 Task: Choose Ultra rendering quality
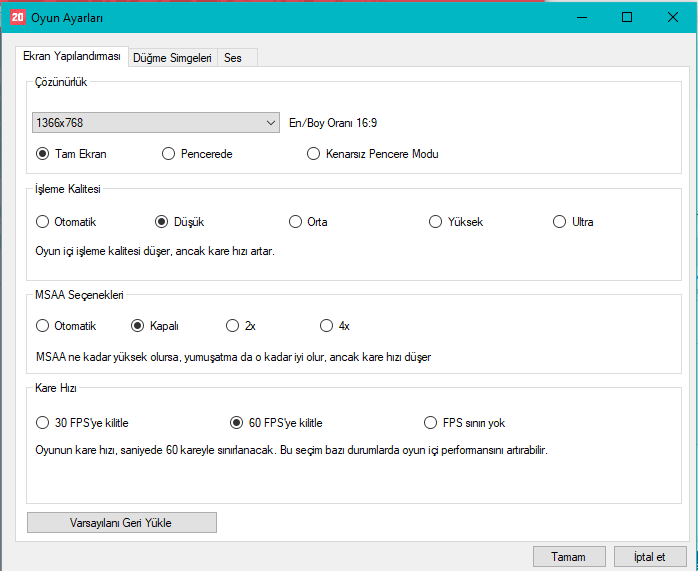(573, 222)
